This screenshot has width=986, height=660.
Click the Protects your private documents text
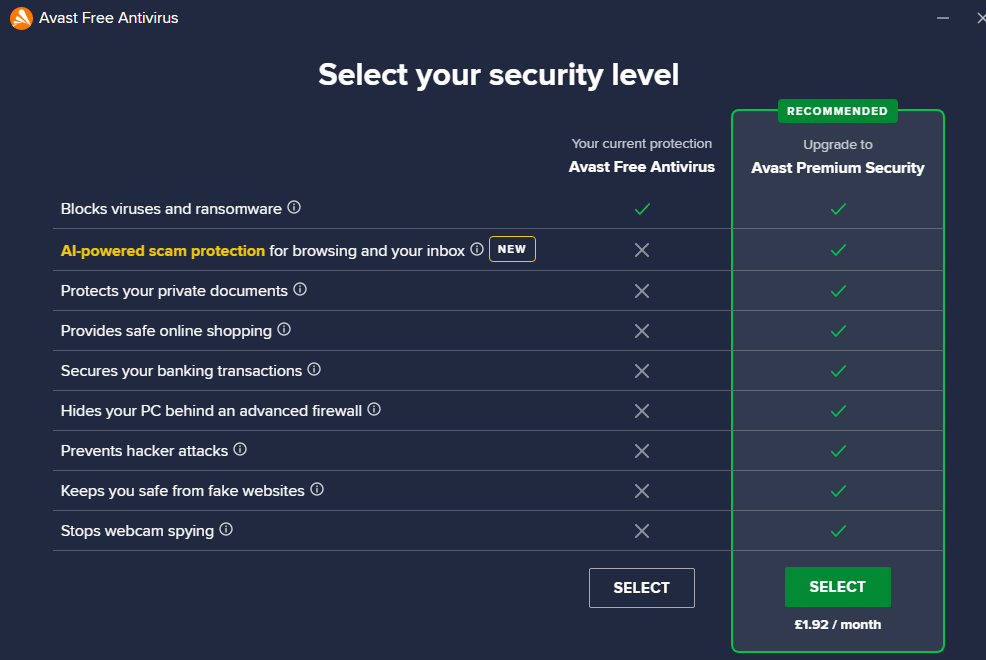coord(174,291)
